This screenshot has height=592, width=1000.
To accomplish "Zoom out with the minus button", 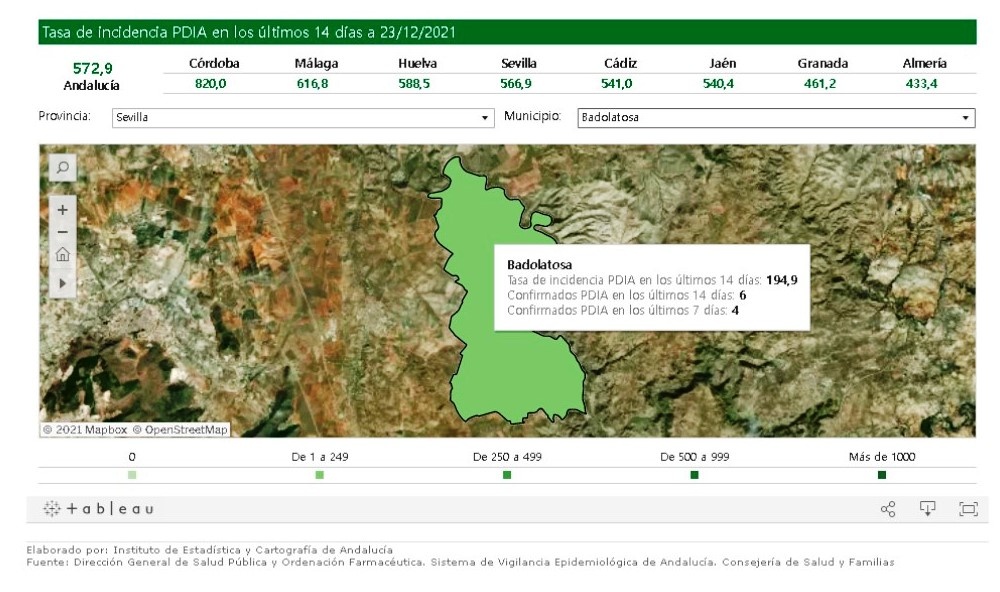I will (x=62, y=232).
